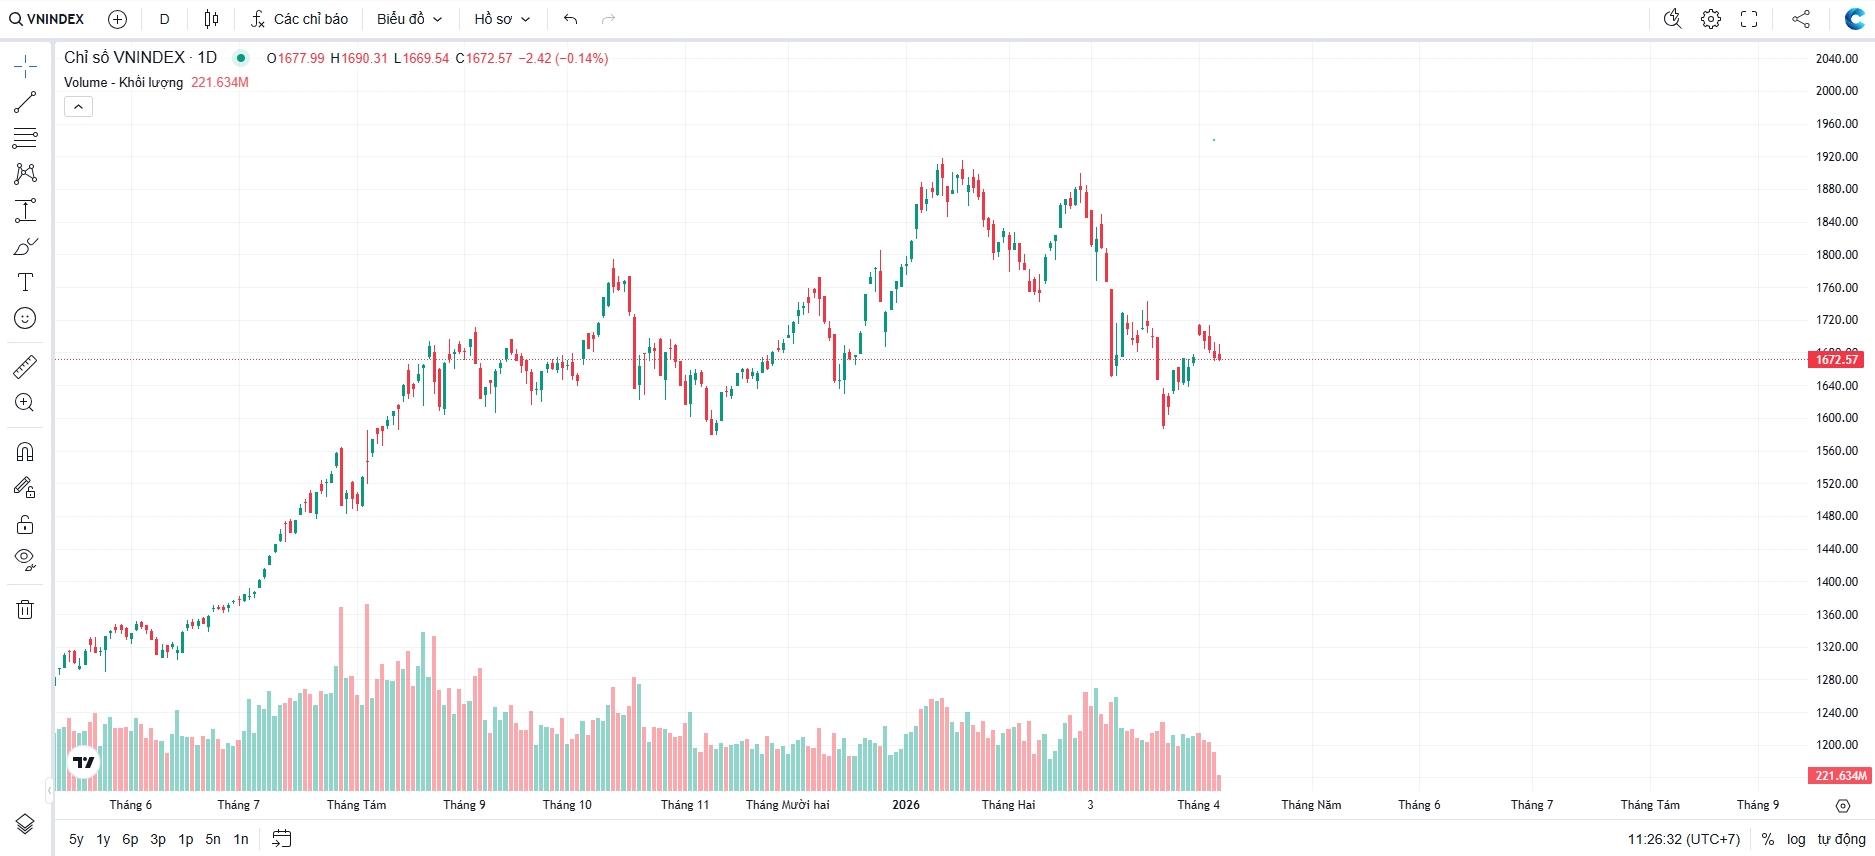Toggle percent scale
The width and height of the screenshot is (1875, 856).
[x=1768, y=839]
